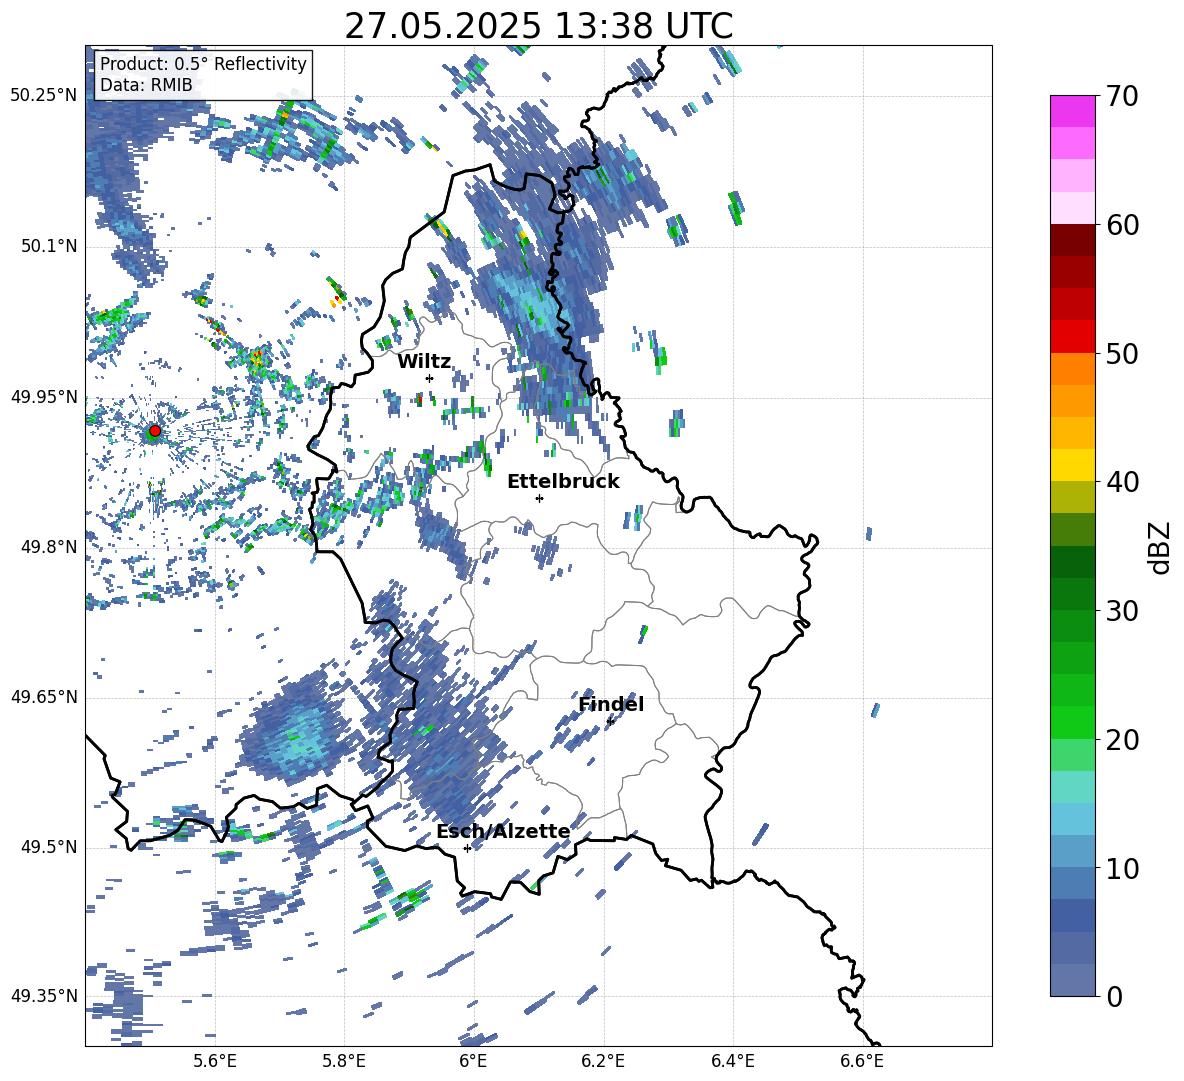Click the Wiltz station cross marker
The image size is (1184, 1081).
tap(430, 378)
